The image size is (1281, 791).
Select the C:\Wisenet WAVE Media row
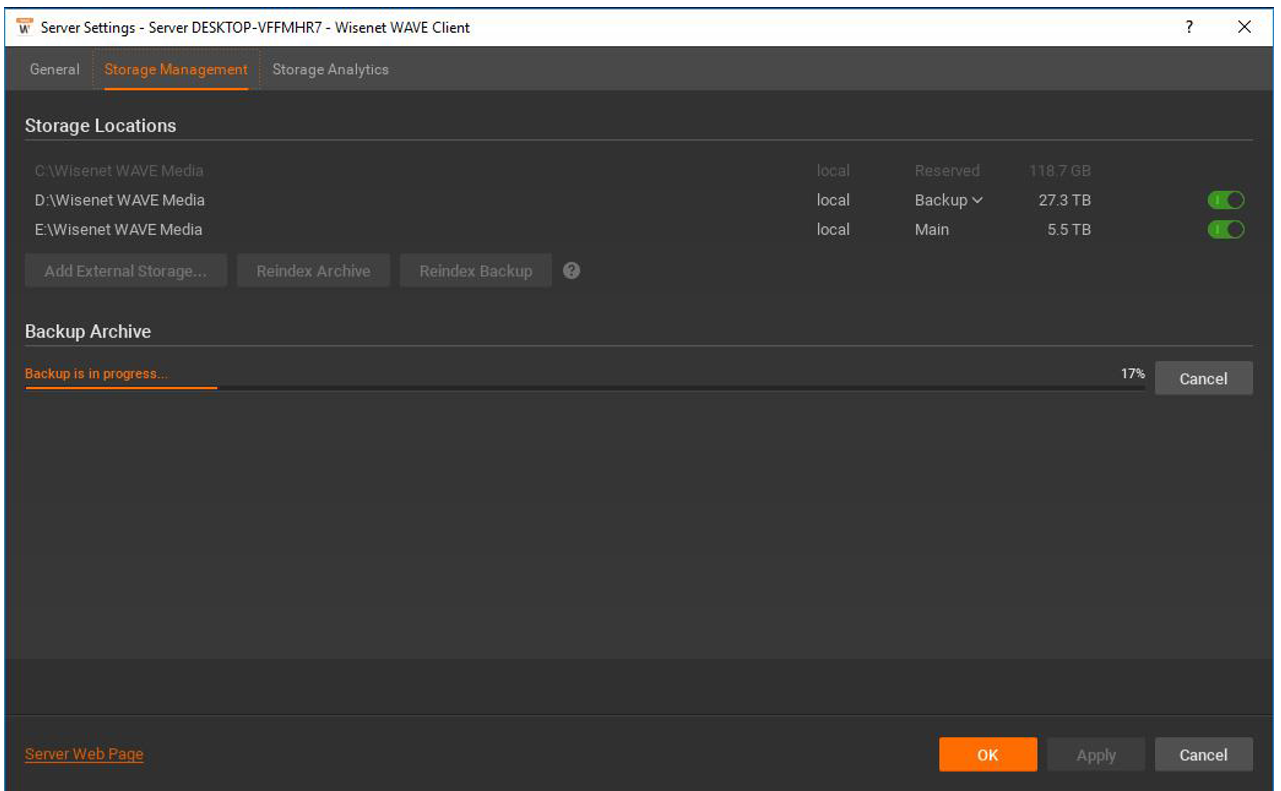coord(638,171)
